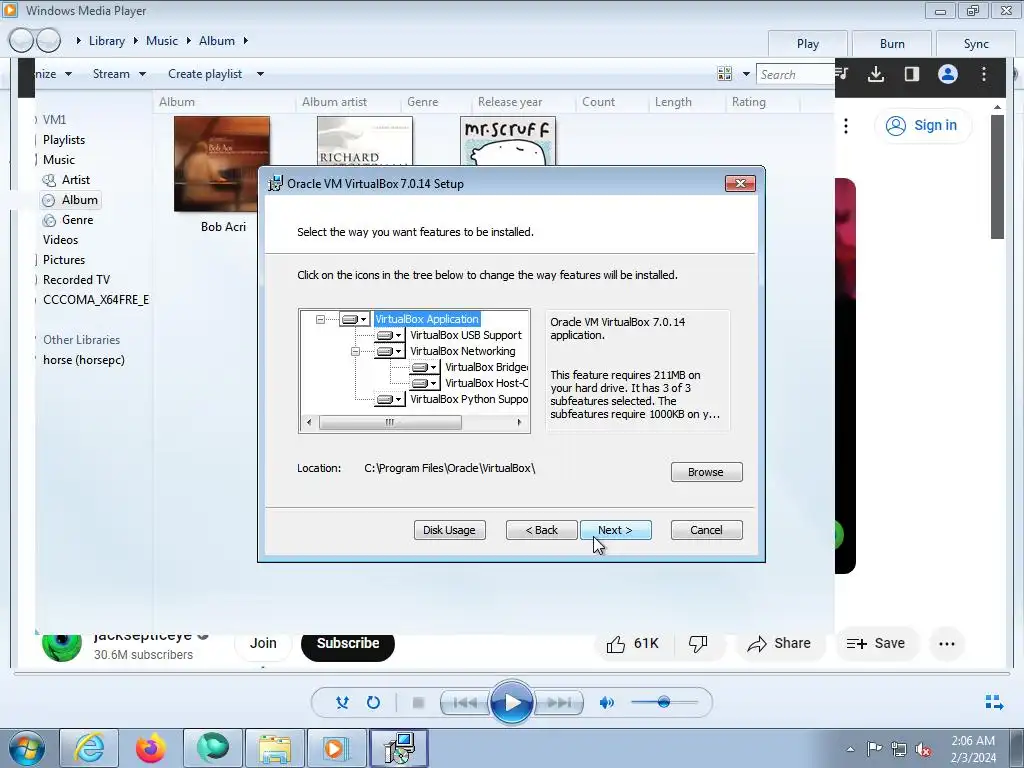This screenshot has height=768, width=1024.
Task: Open VirtualBox Networking feature dropdown
Action: tap(390, 351)
